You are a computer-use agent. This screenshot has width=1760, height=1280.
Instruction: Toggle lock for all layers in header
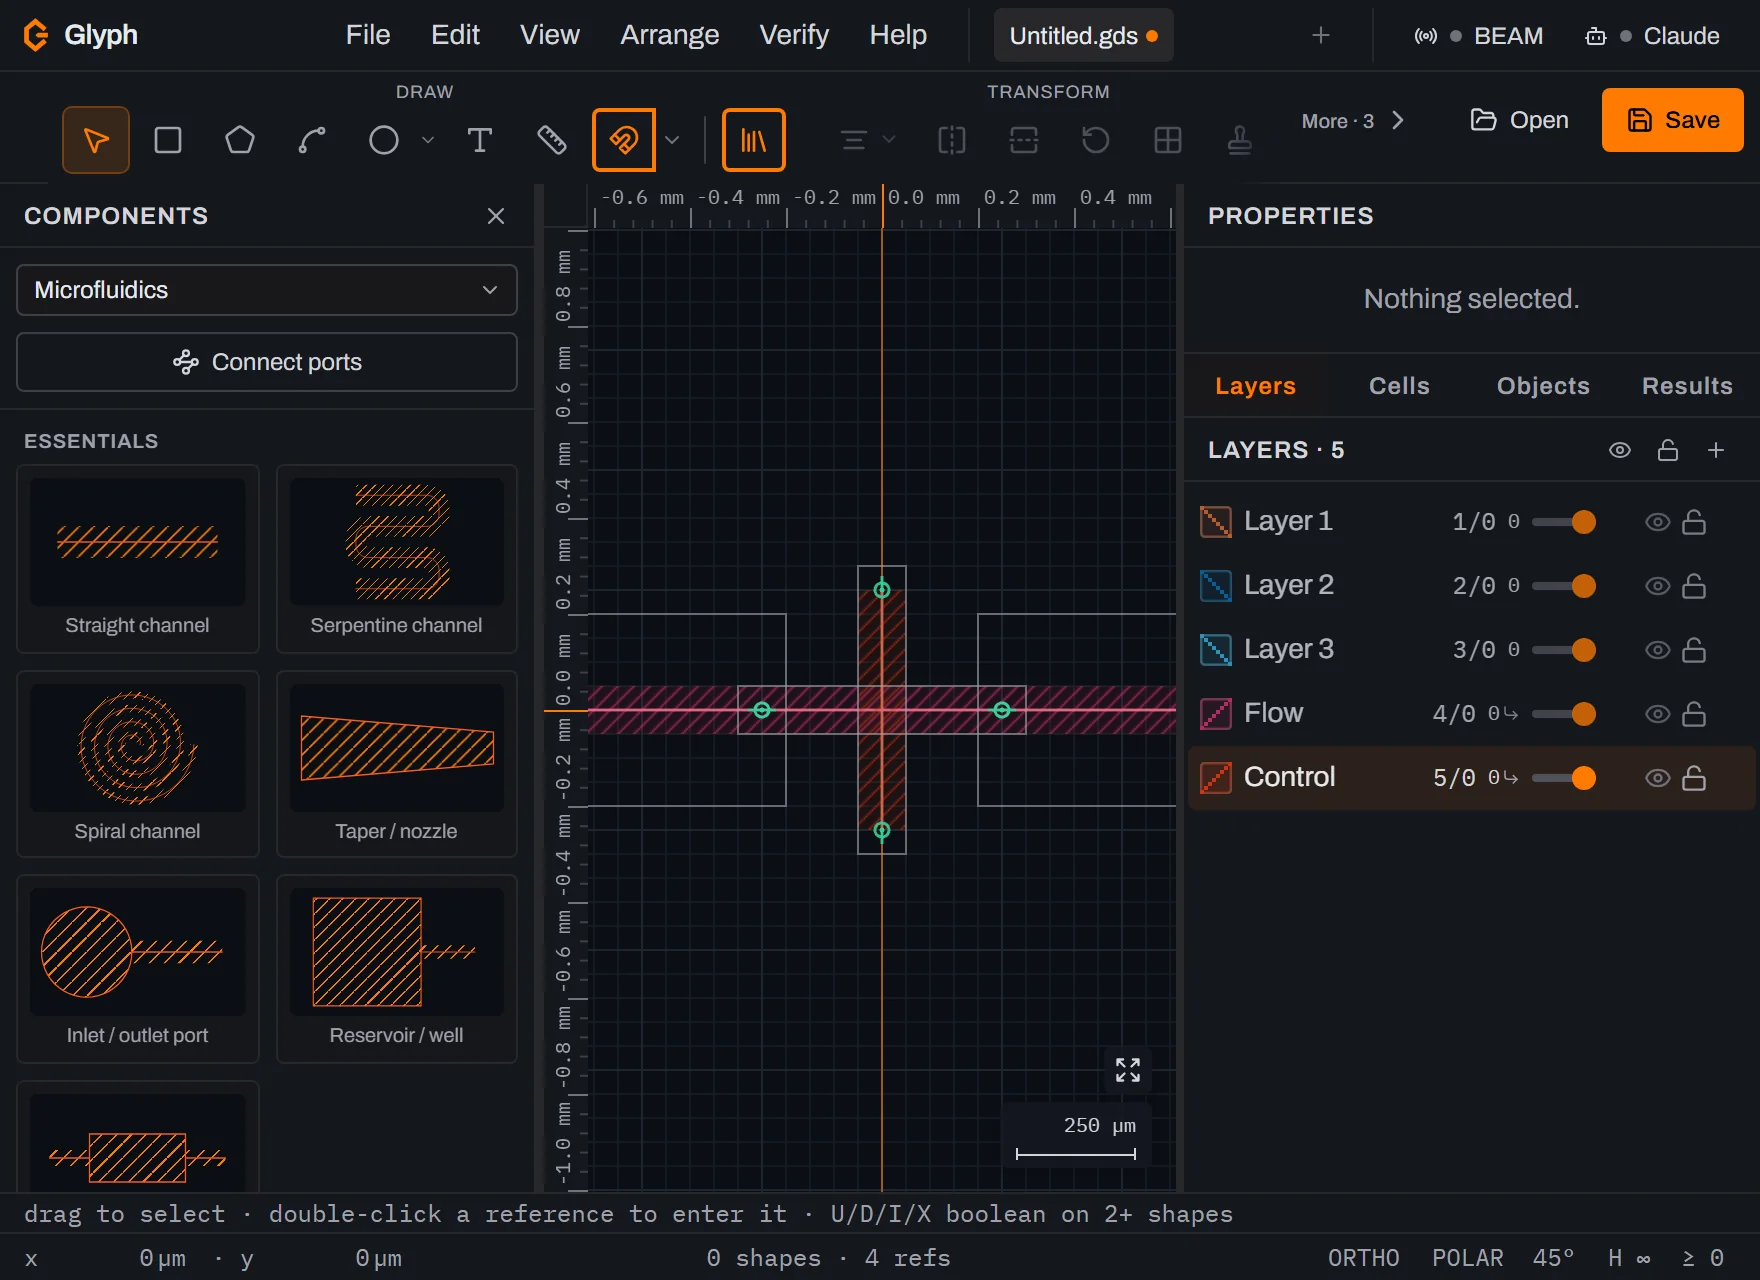point(1668,450)
